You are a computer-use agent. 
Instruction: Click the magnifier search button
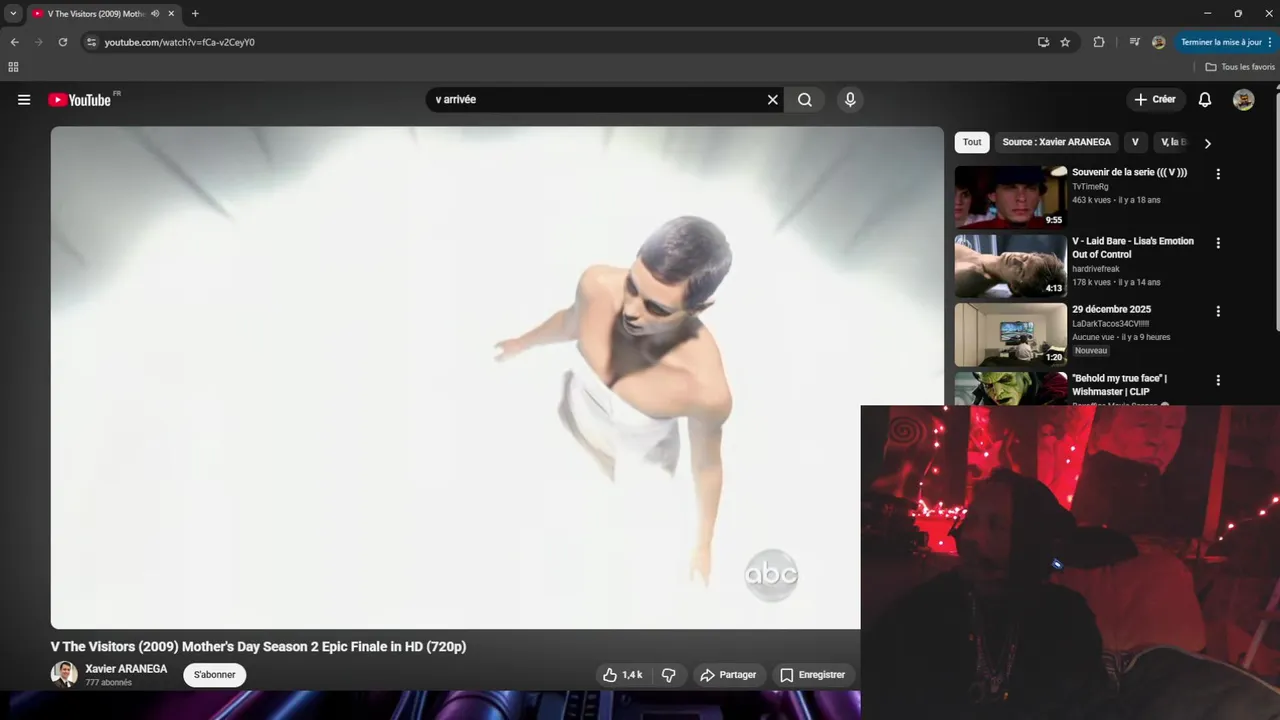(x=805, y=100)
